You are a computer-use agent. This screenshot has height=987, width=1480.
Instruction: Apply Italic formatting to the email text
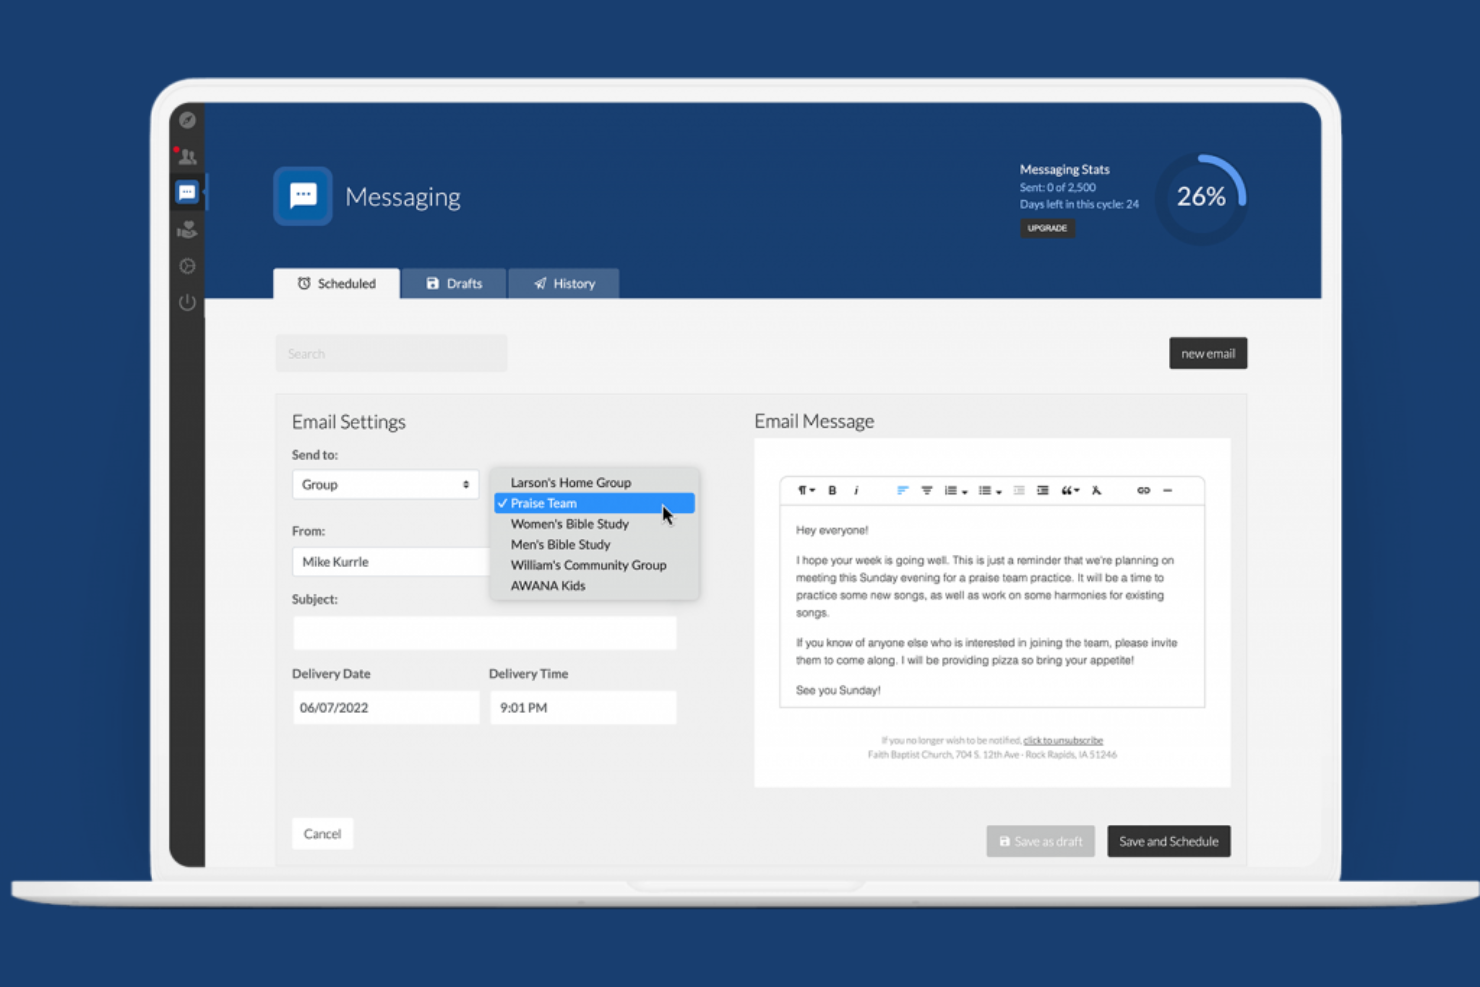click(x=857, y=490)
